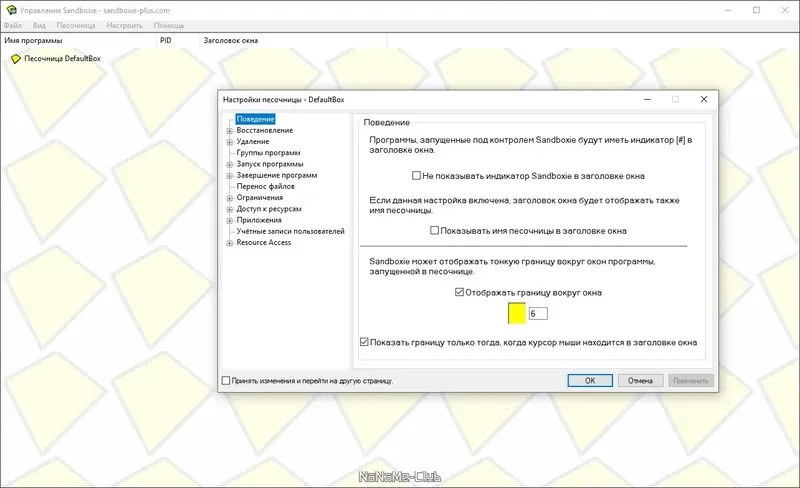Select the Приложения label in tree
This screenshot has height=488, width=800.
pyautogui.click(x=259, y=220)
